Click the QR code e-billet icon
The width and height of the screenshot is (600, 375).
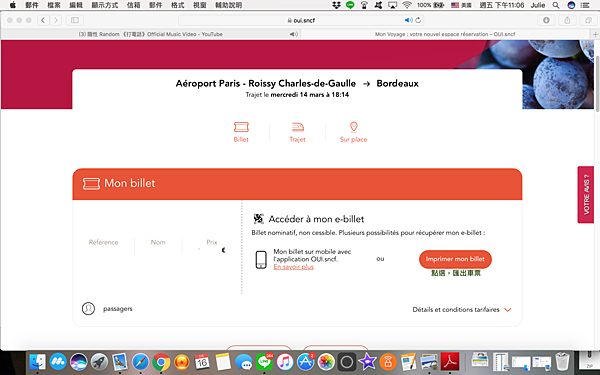point(259,219)
